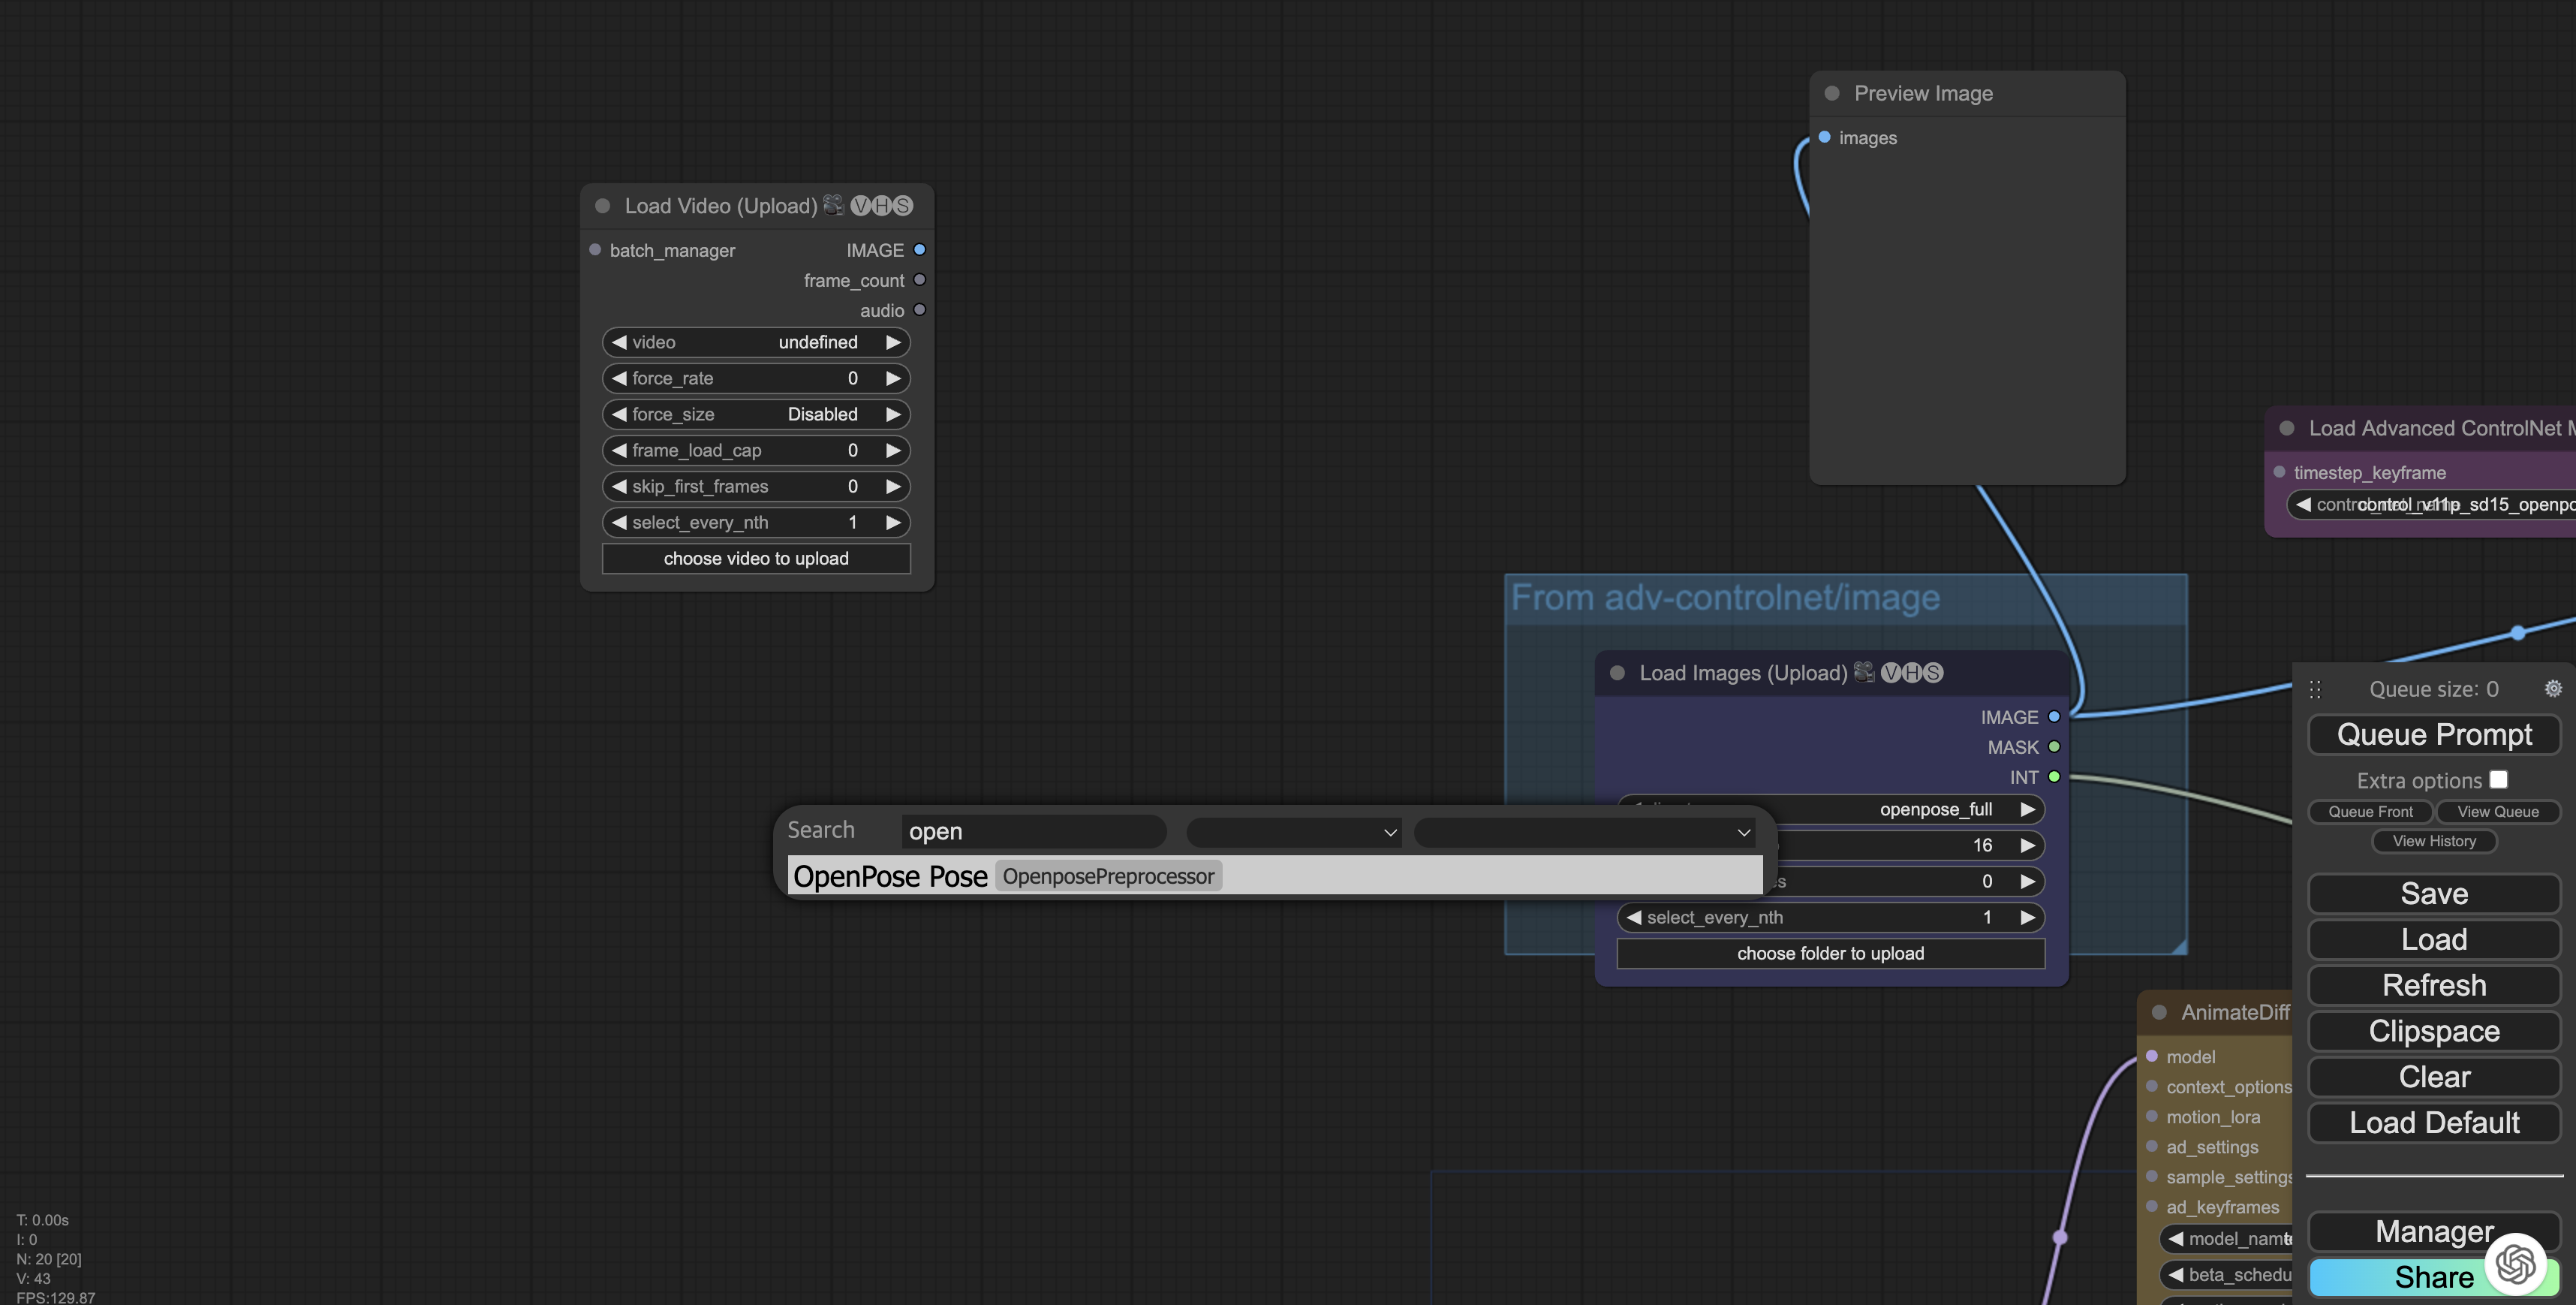Increase select_every_nth on Load Video node
Image resolution: width=2576 pixels, height=1305 pixels.
[893, 522]
